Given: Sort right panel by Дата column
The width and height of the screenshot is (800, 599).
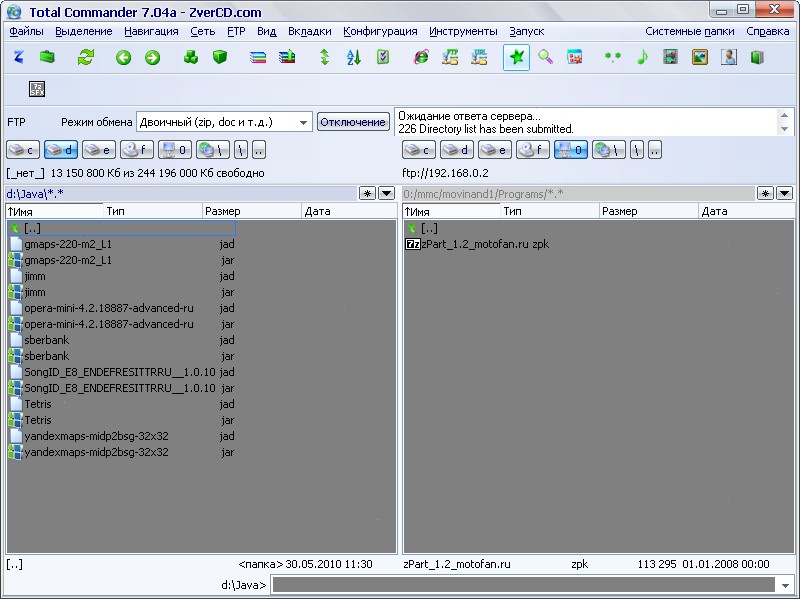Looking at the screenshot, I should point(746,211).
